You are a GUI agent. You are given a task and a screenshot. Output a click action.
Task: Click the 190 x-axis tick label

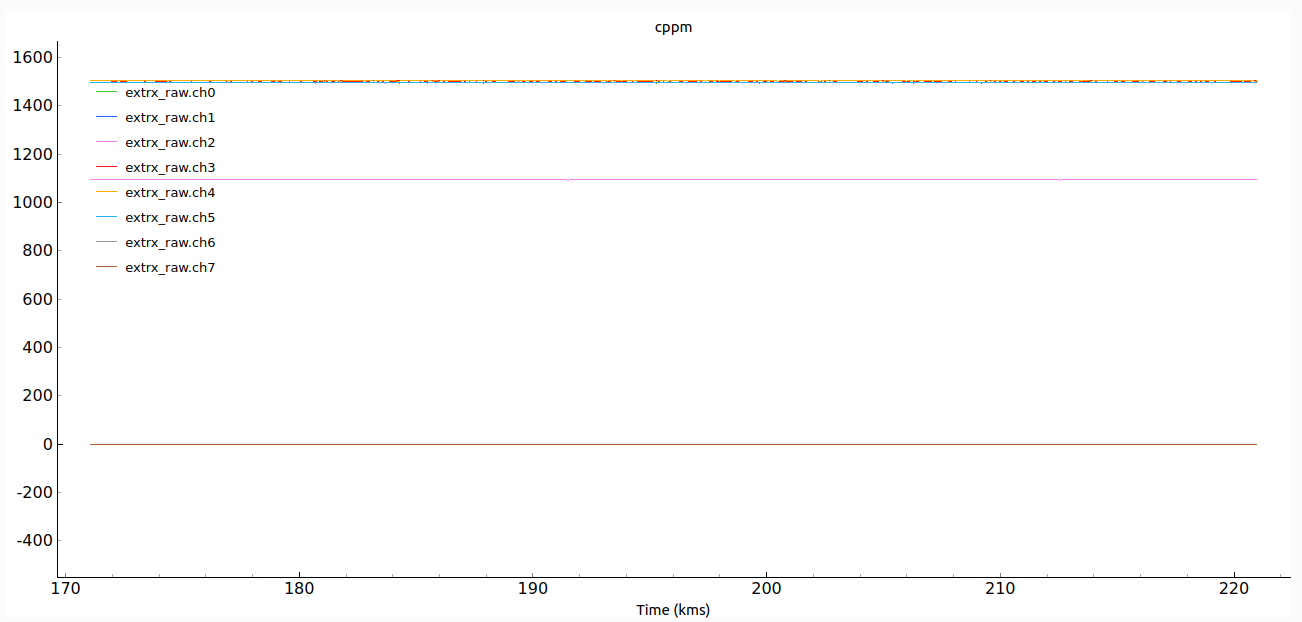coord(532,588)
